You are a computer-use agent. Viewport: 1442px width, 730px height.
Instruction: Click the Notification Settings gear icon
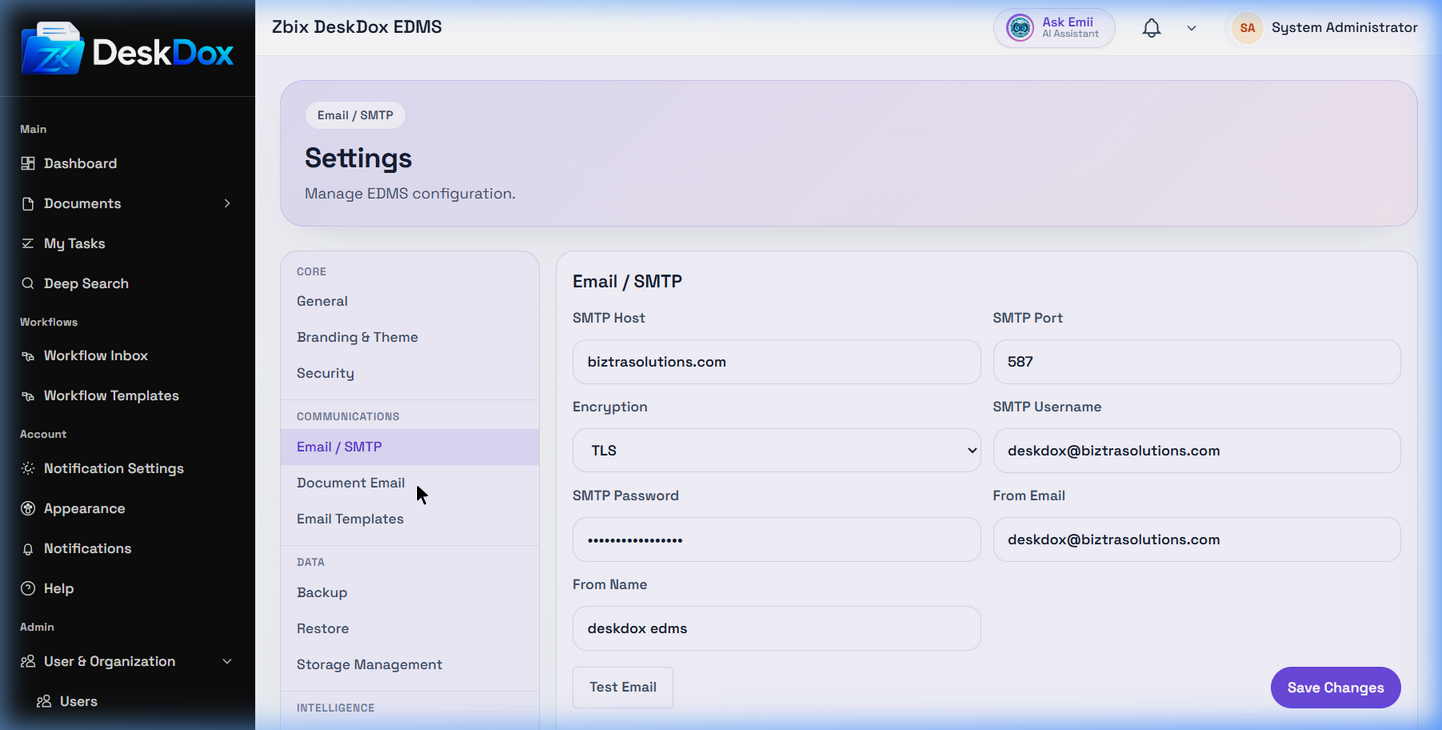pos(28,468)
